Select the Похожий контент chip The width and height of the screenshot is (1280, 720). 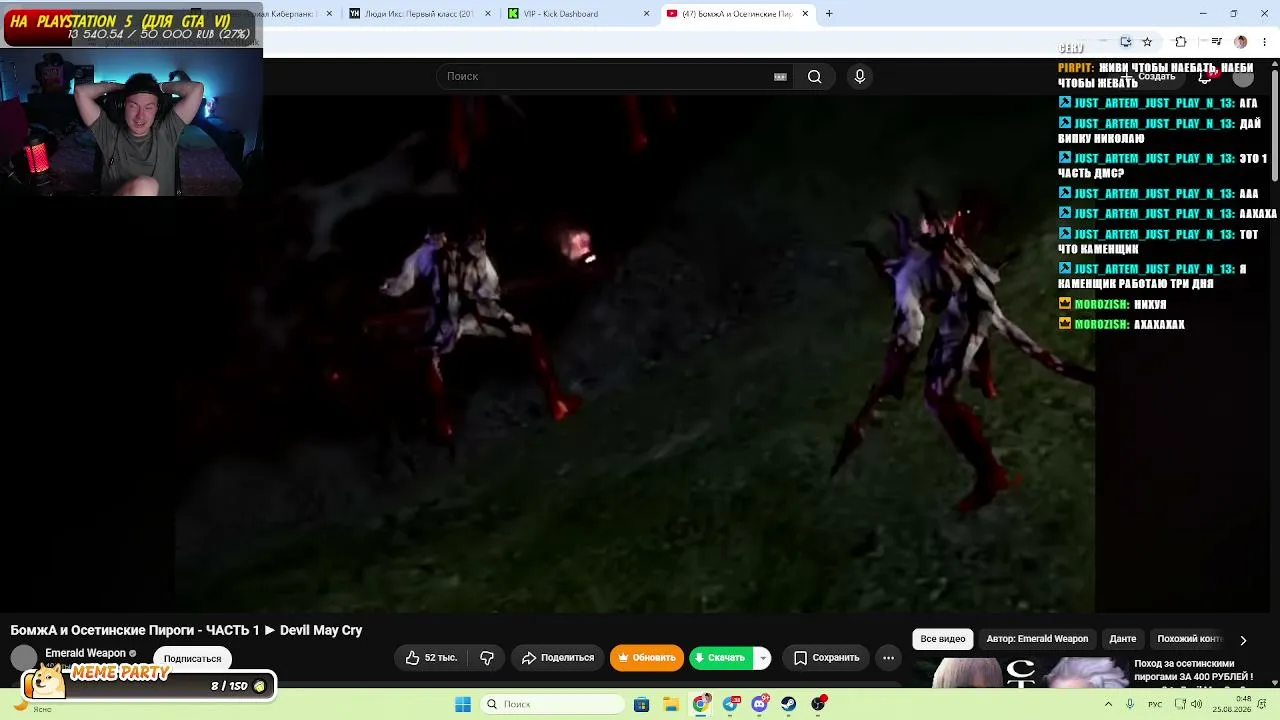(x=1190, y=639)
